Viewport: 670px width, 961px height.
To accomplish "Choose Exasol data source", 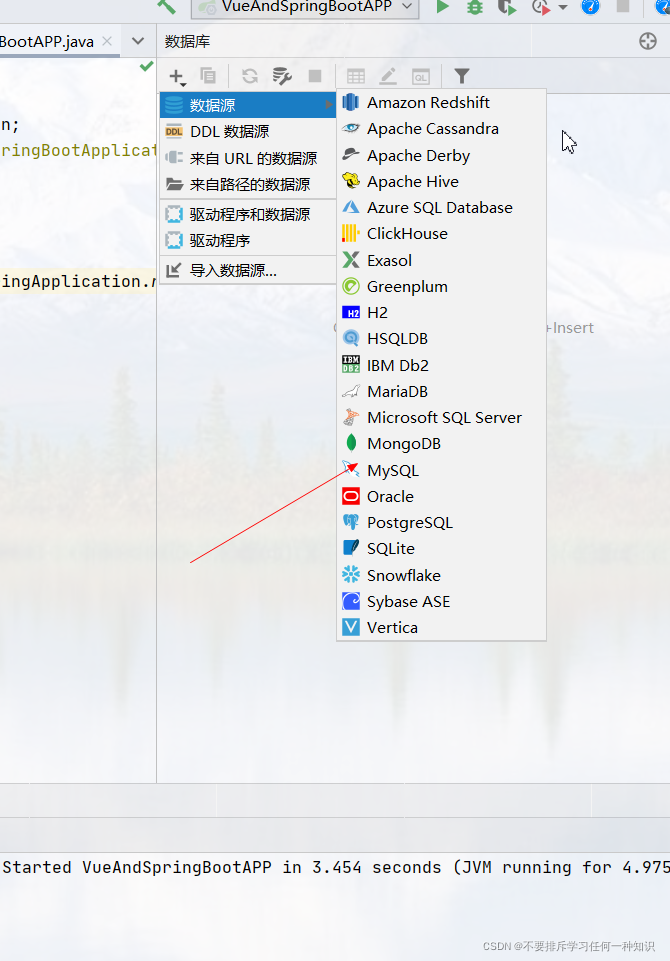I will (441, 260).
